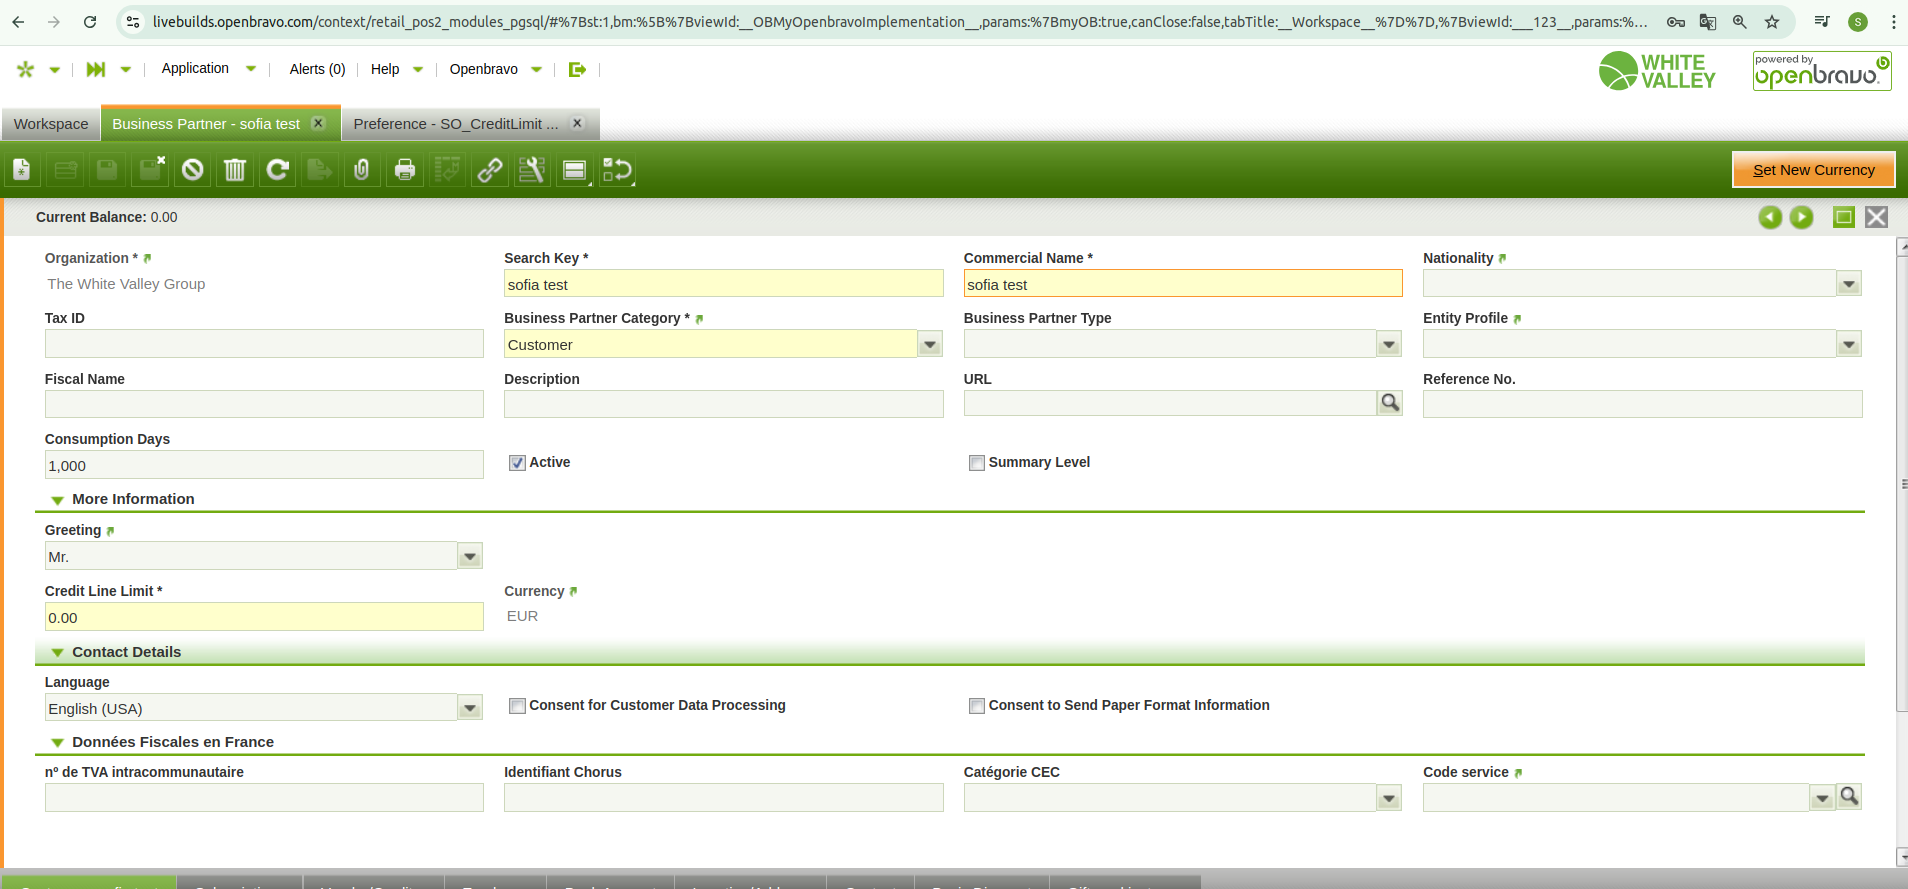Click the chain link icon in toolbar

(490, 170)
